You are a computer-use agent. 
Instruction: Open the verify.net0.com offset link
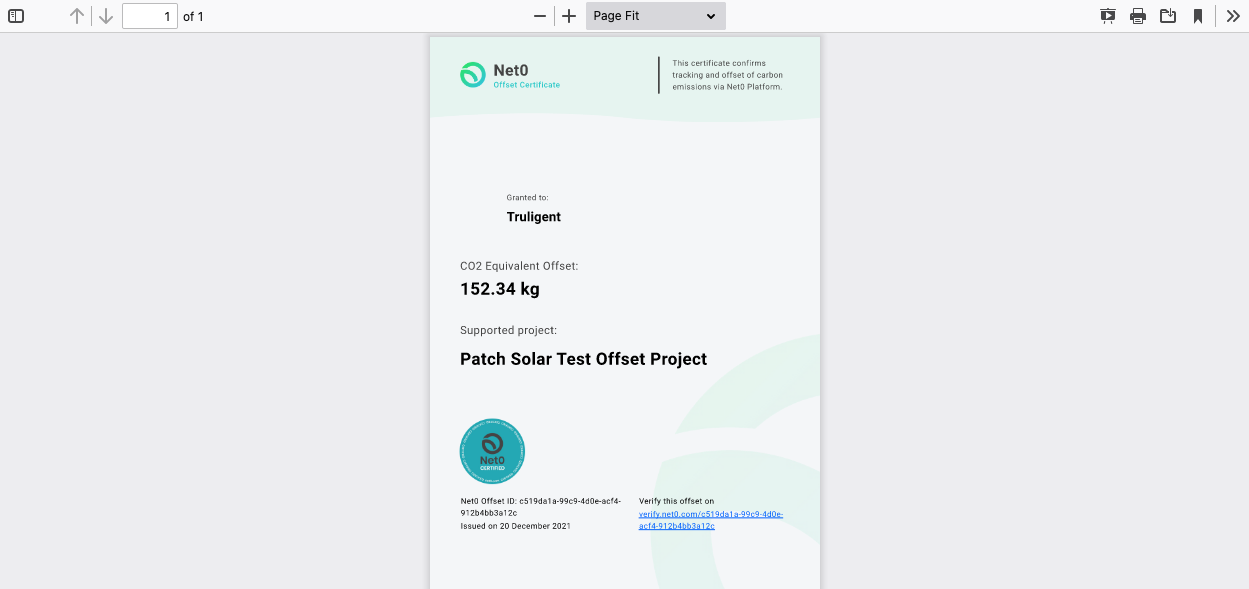711,520
